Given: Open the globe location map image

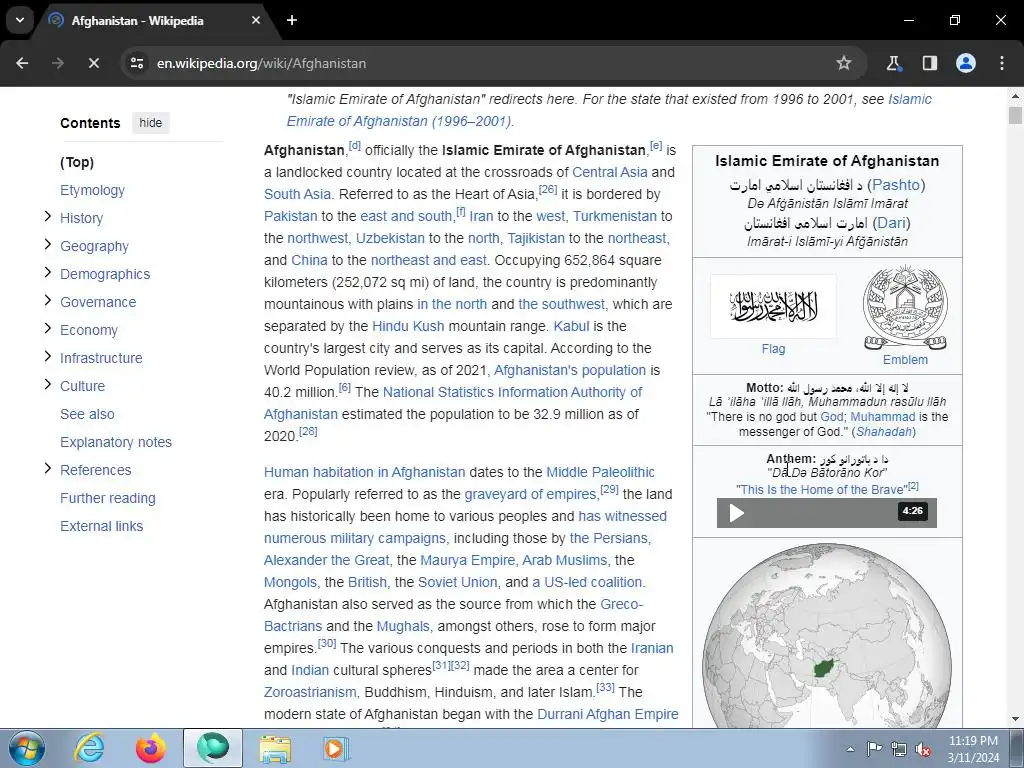Looking at the screenshot, I should [x=827, y=637].
